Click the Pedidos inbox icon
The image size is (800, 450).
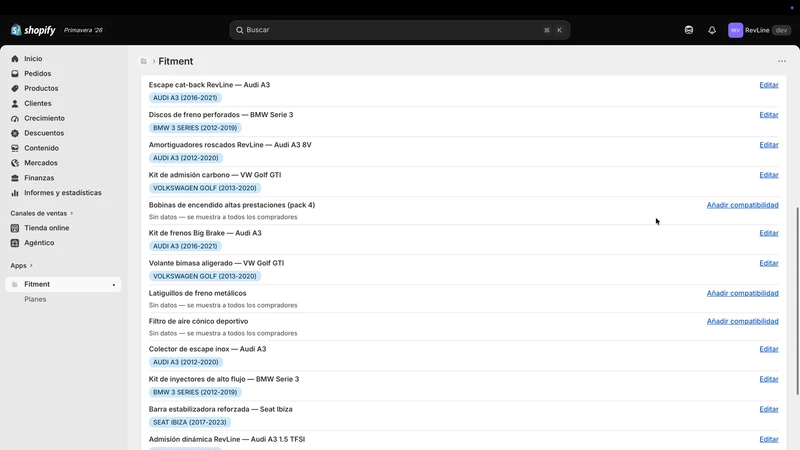click(x=15, y=73)
